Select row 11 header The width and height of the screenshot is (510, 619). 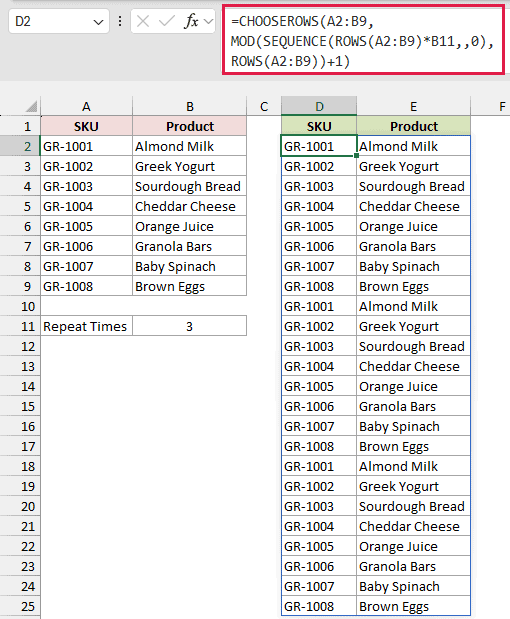tap(20, 326)
